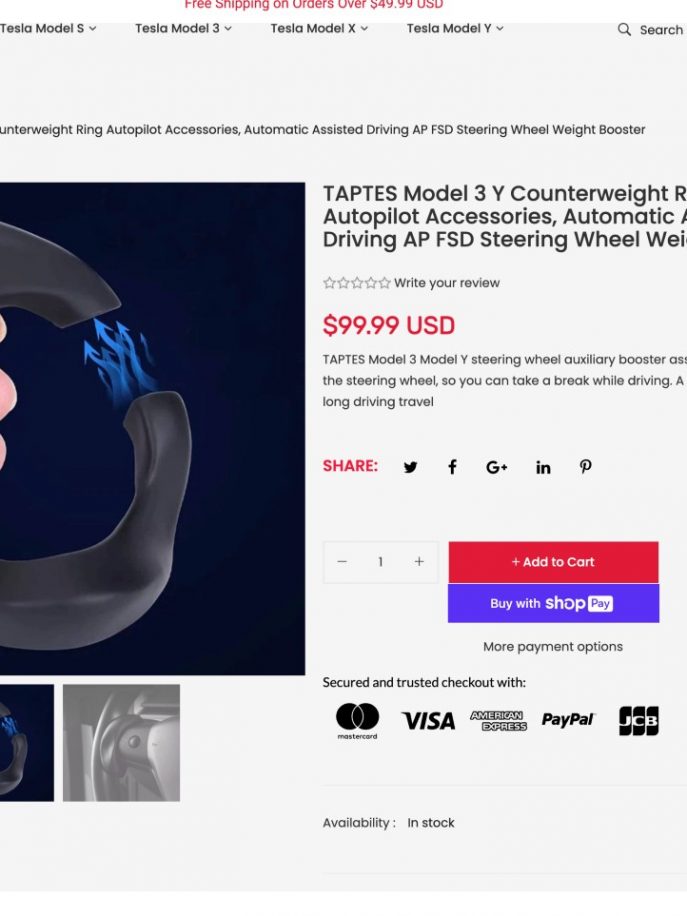This screenshot has width=687, height=916.
Task: Click the quantity input field
Action: click(380, 561)
